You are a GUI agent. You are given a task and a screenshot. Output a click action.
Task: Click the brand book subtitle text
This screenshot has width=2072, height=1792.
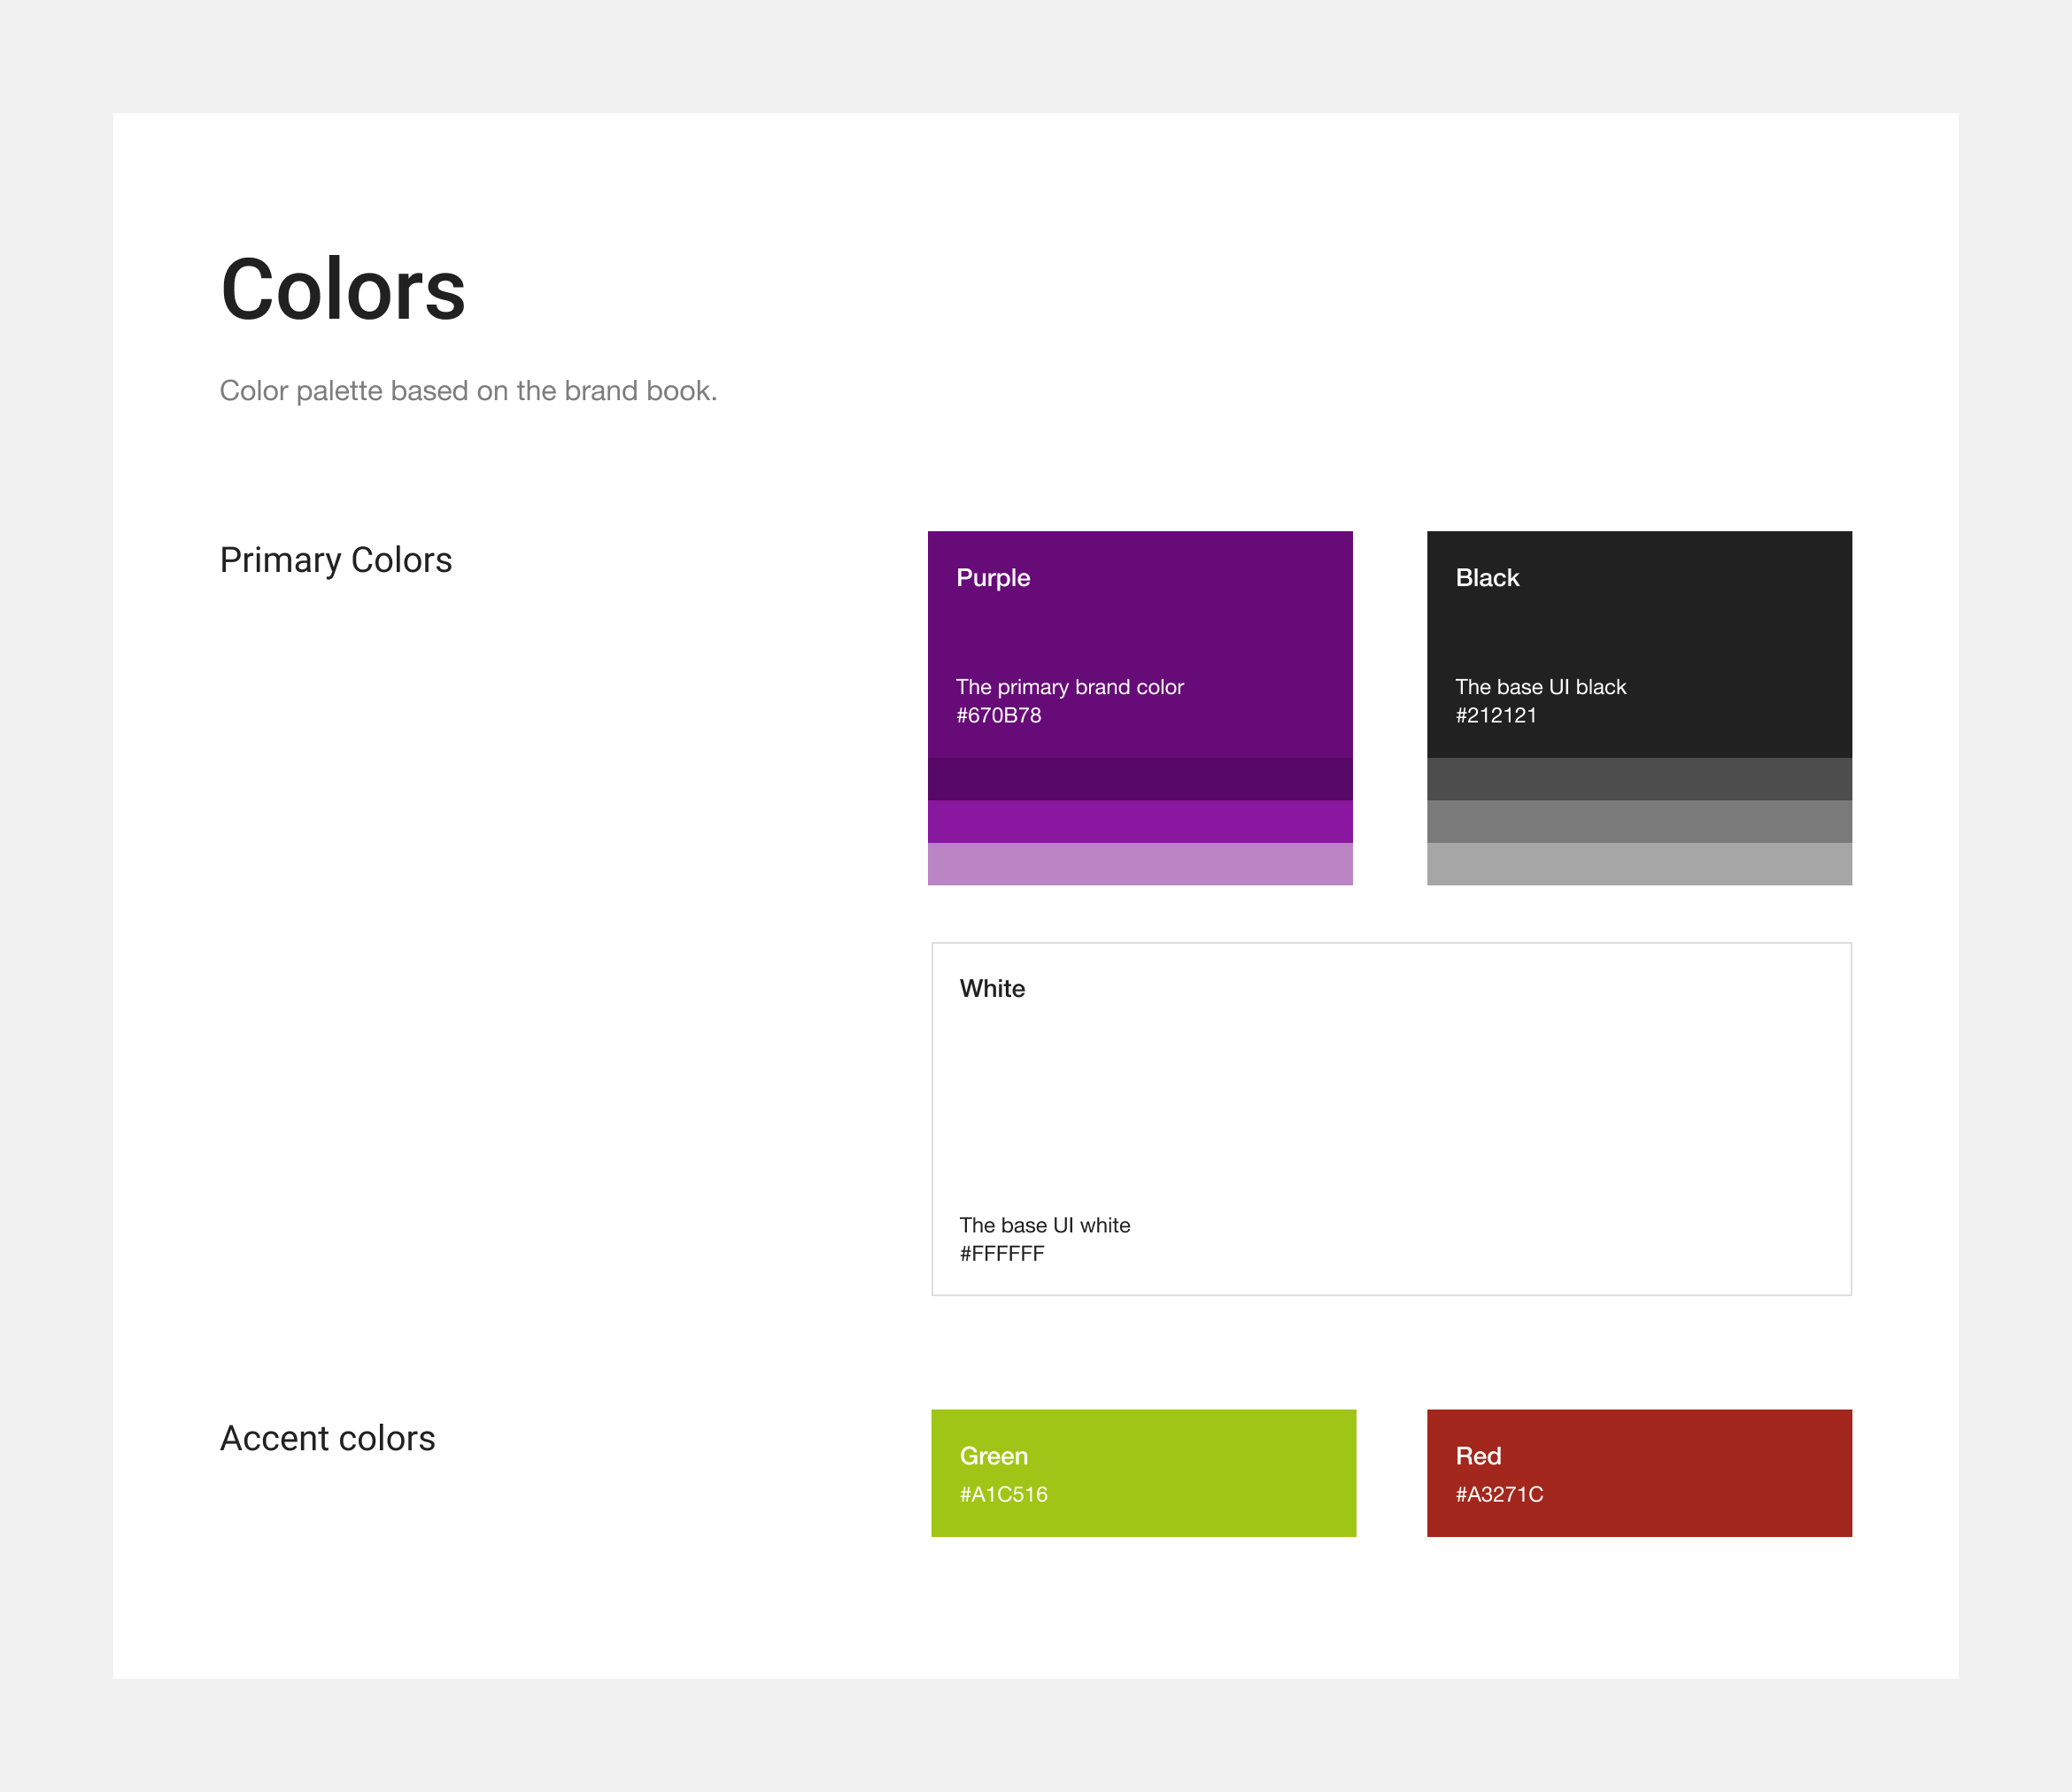click(468, 391)
